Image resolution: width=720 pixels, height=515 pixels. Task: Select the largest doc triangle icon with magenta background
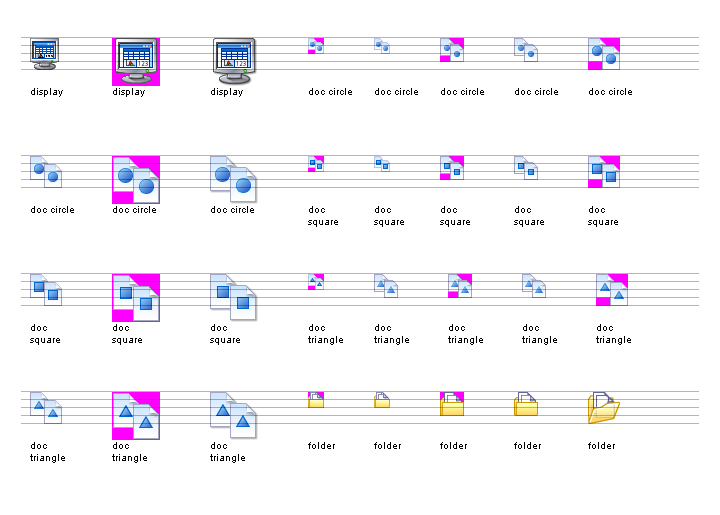point(135,415)
